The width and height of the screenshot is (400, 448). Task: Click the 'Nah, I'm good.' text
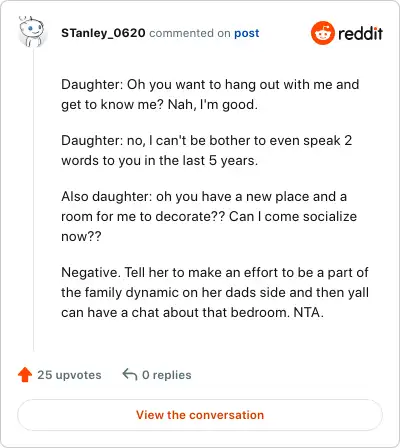pos(213,105)
